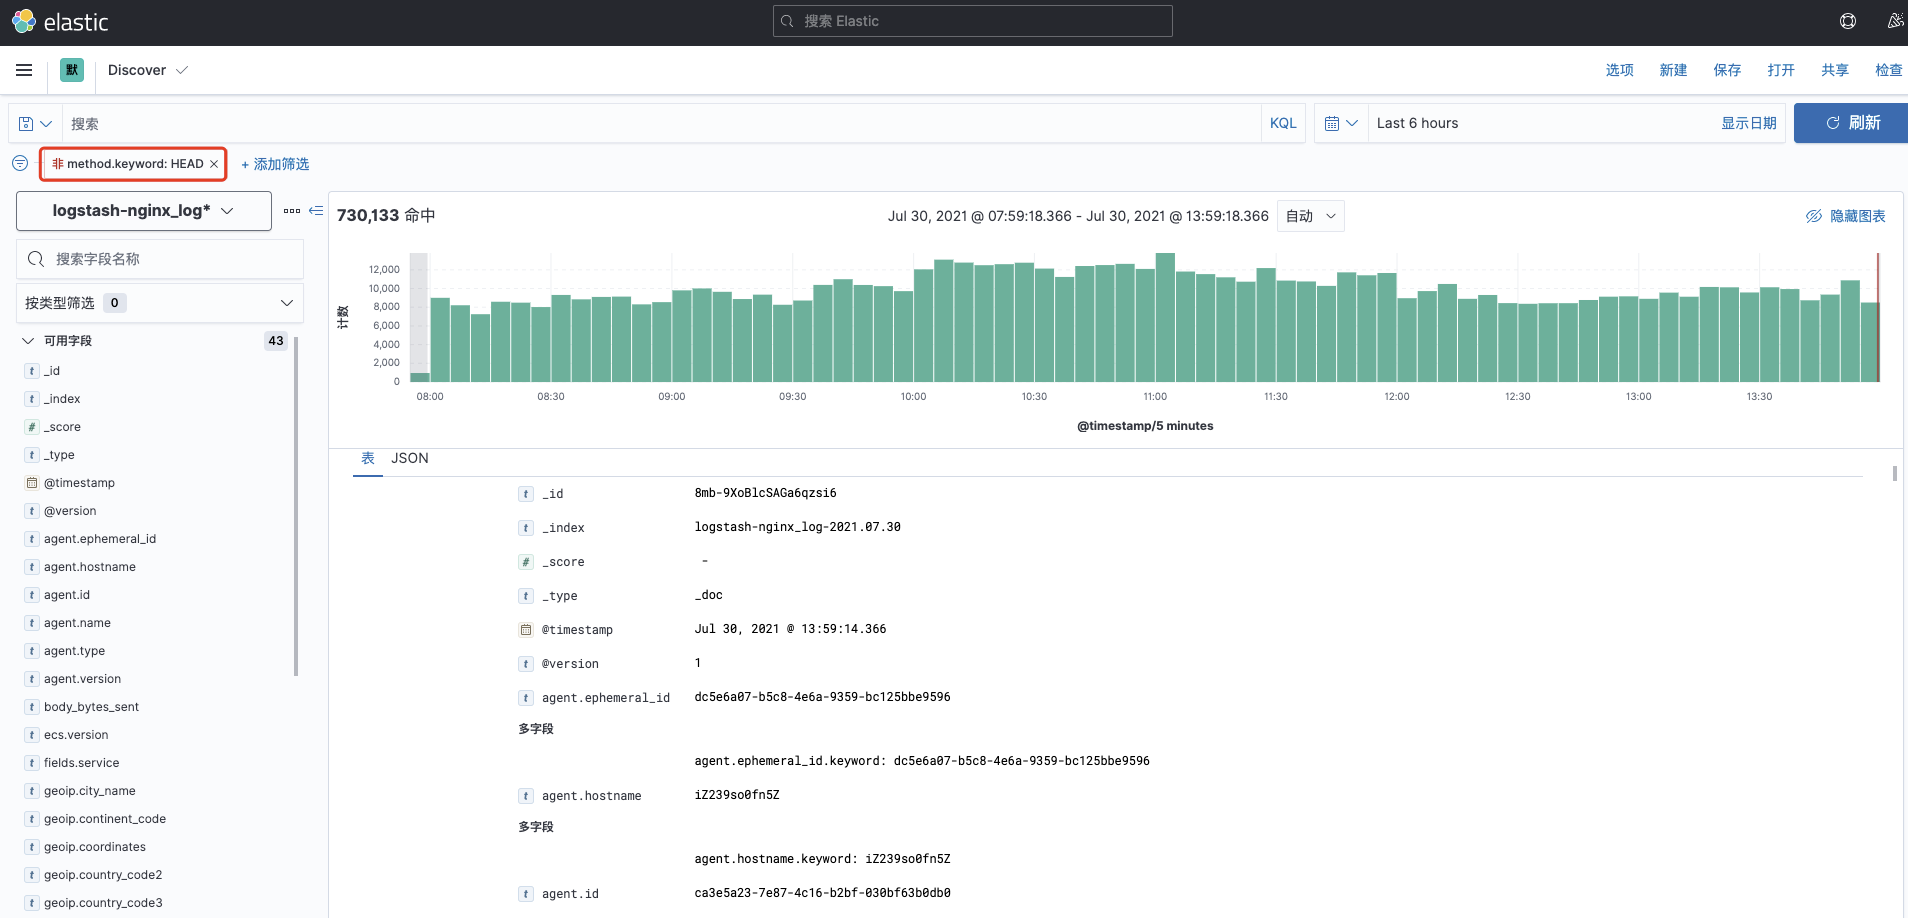Screen dimensions: 1908x918
Task: Click Share in the top nav
Action: point(1835,70)
